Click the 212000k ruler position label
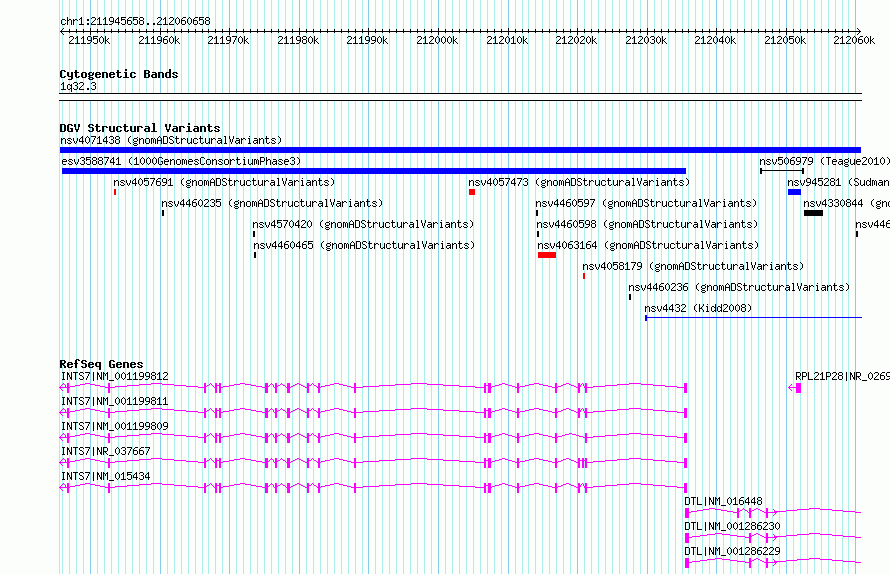 tap(437, 40)
